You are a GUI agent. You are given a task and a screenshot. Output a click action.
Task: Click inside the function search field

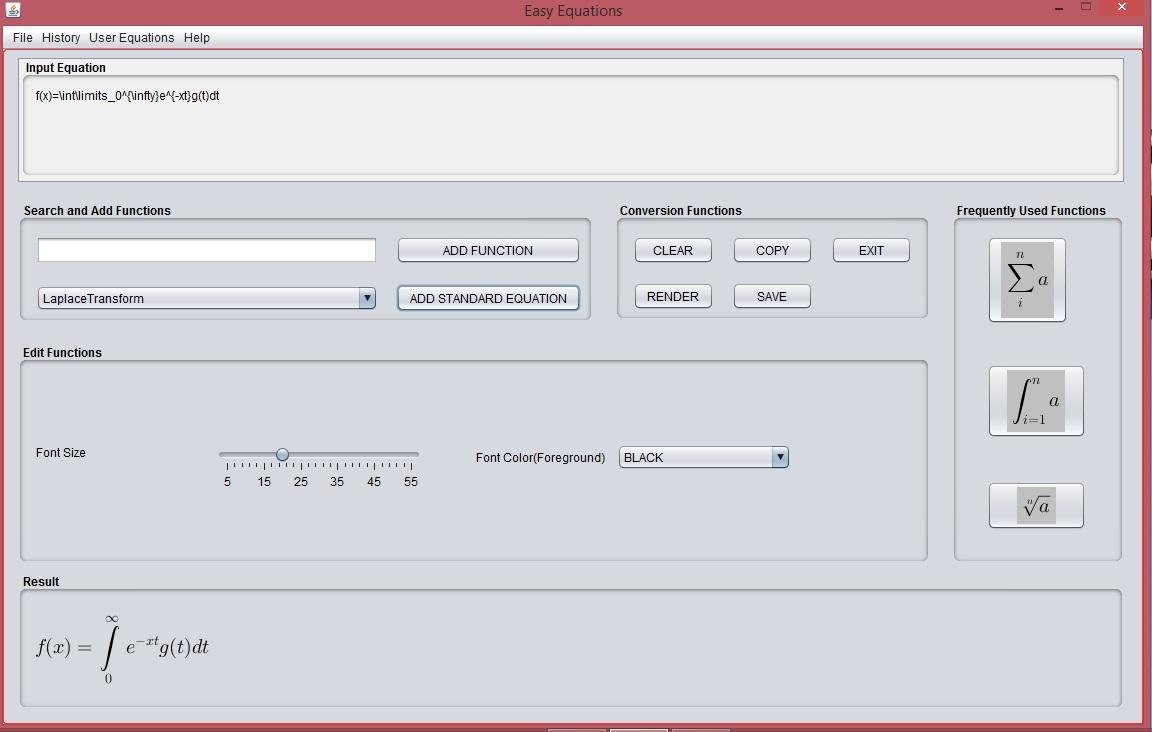pos(206,249)
